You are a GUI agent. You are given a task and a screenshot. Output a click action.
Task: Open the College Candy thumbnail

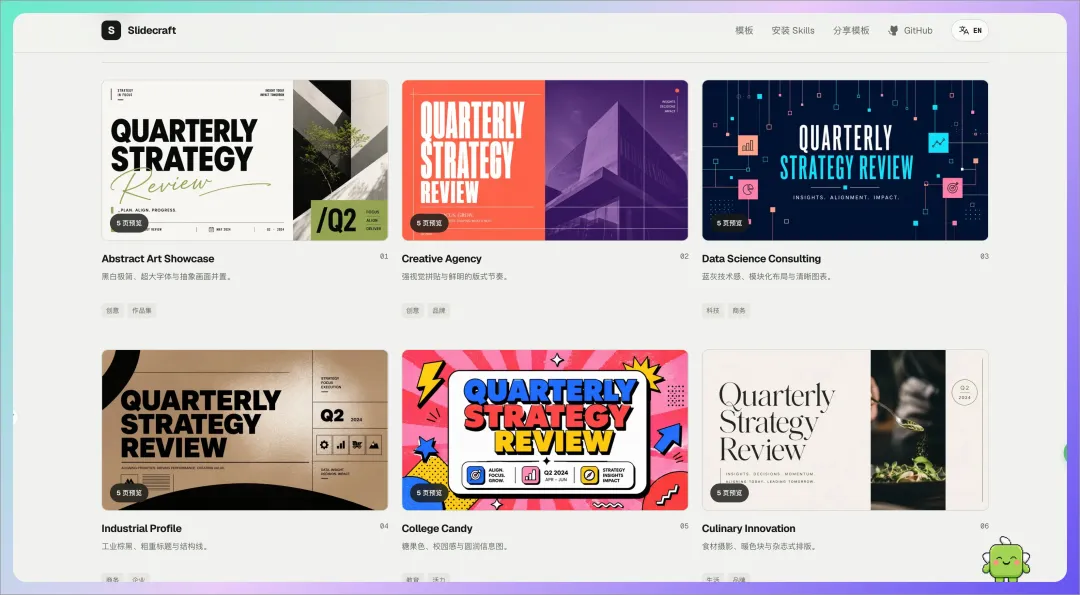click(x=545, y=430)
